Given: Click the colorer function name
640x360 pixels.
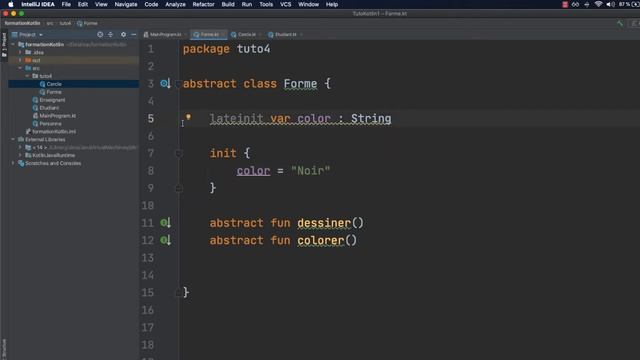Looking at the screenshot, I should coord(320,240).
